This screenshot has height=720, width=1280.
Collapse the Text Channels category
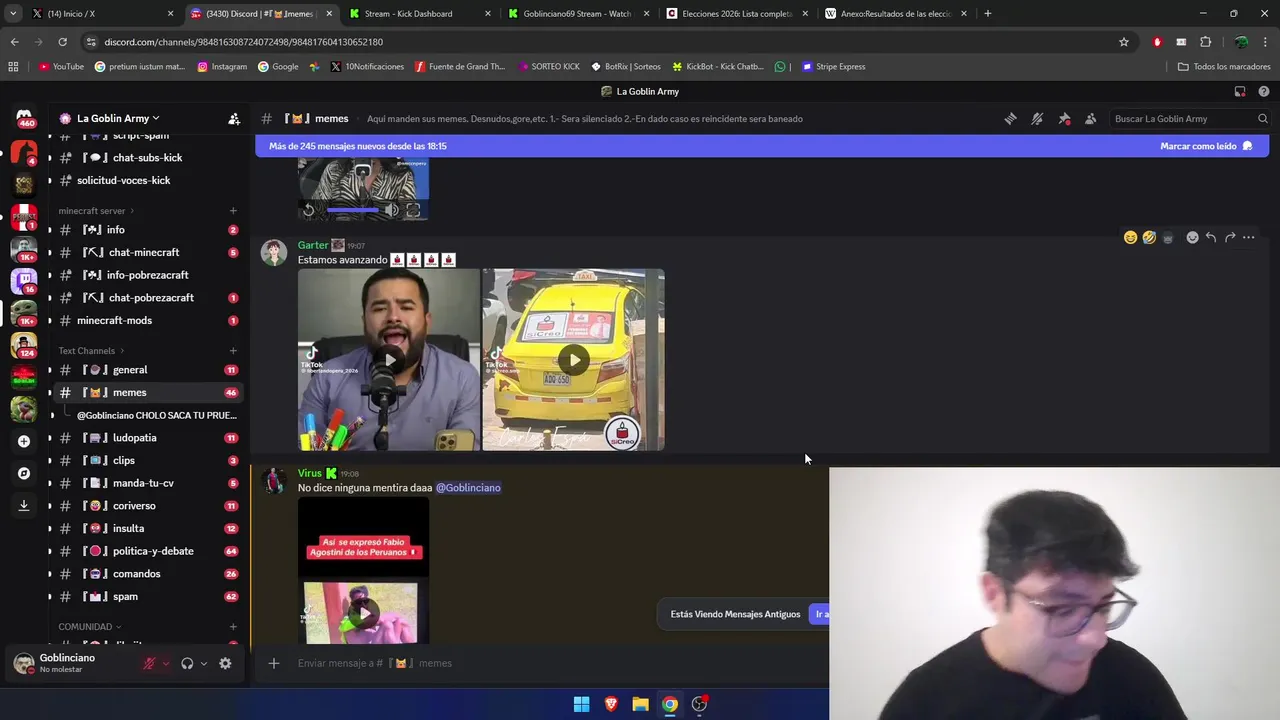pos(92,351)
